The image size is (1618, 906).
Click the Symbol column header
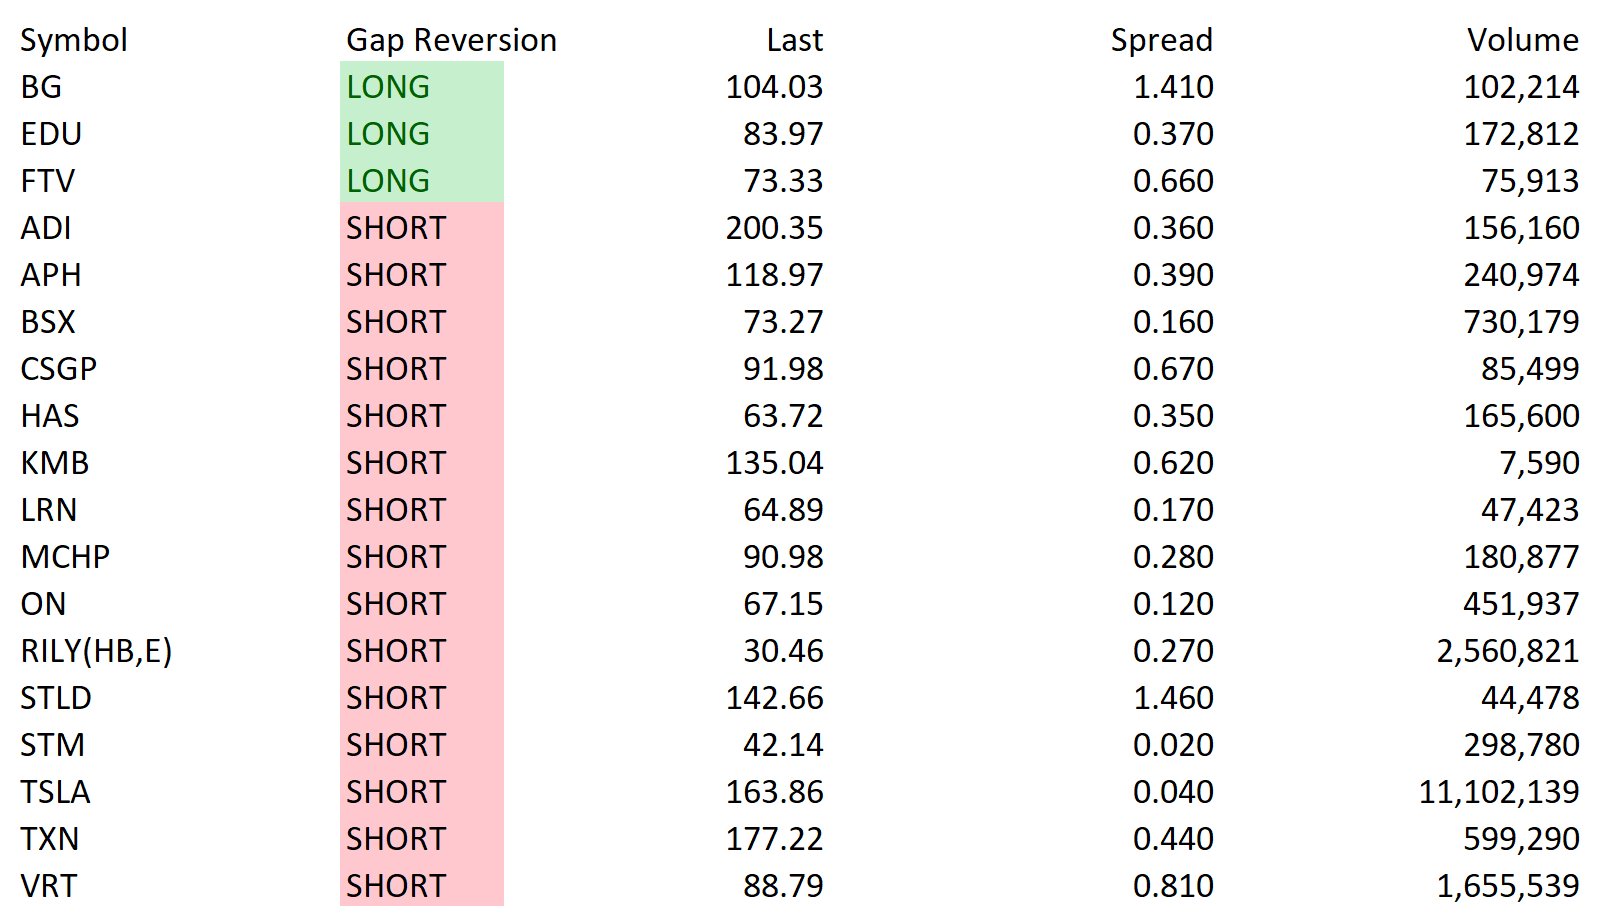coord(74,40)
